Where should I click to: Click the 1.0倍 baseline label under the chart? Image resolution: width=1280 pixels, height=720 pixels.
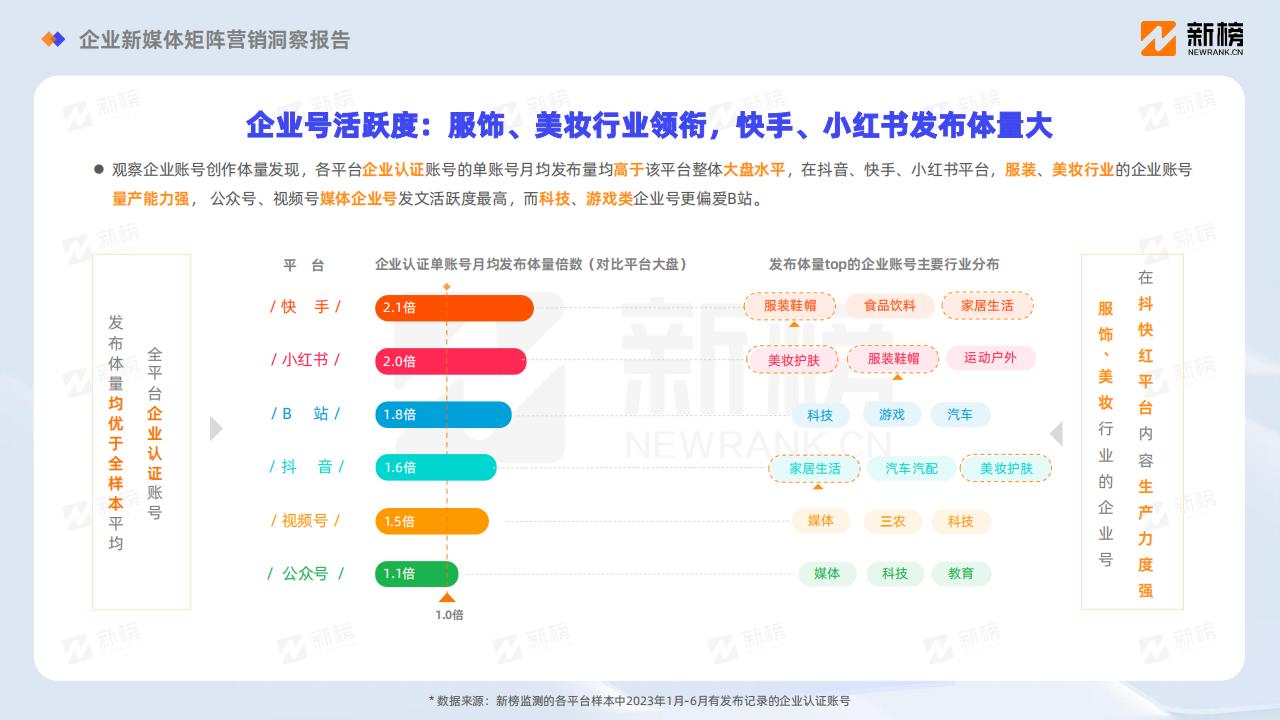coord(449,615)
